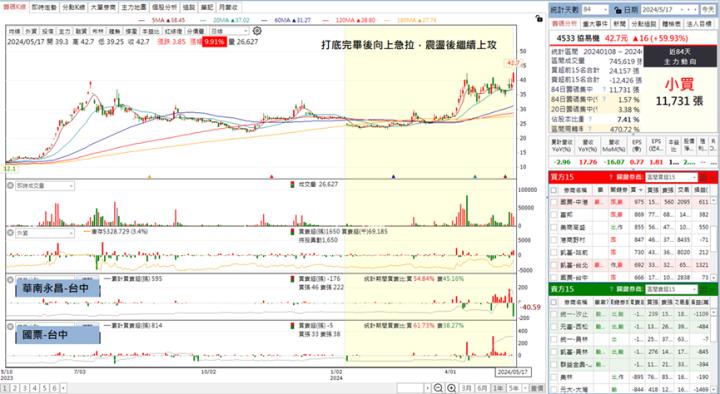Click the scrollbar down arrow of the buyer list
This screenshot has height=394, width=720.
point(714,277)
